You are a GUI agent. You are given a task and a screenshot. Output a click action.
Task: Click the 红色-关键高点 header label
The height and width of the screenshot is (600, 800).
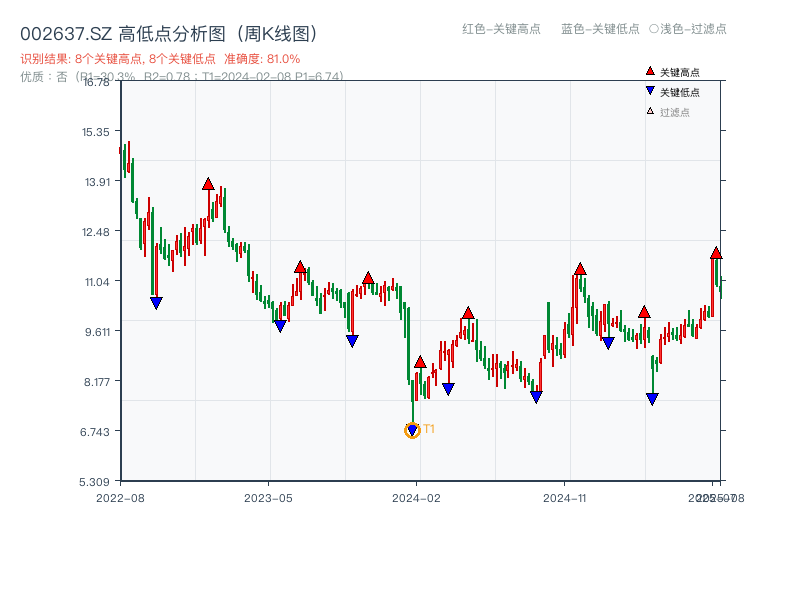coord(501,29)
